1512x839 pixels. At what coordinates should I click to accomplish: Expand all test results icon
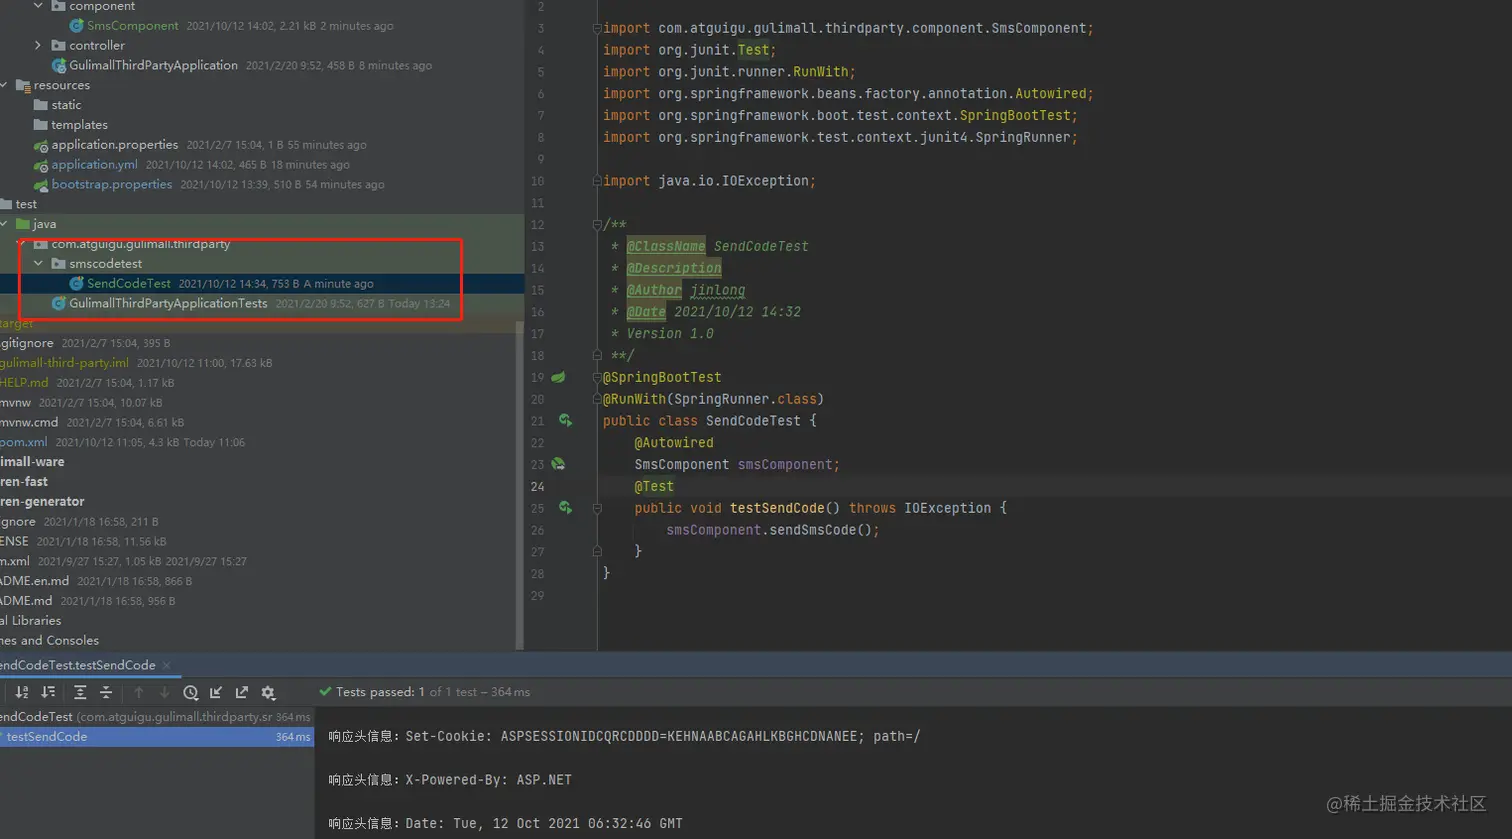(x=80, y=692)
